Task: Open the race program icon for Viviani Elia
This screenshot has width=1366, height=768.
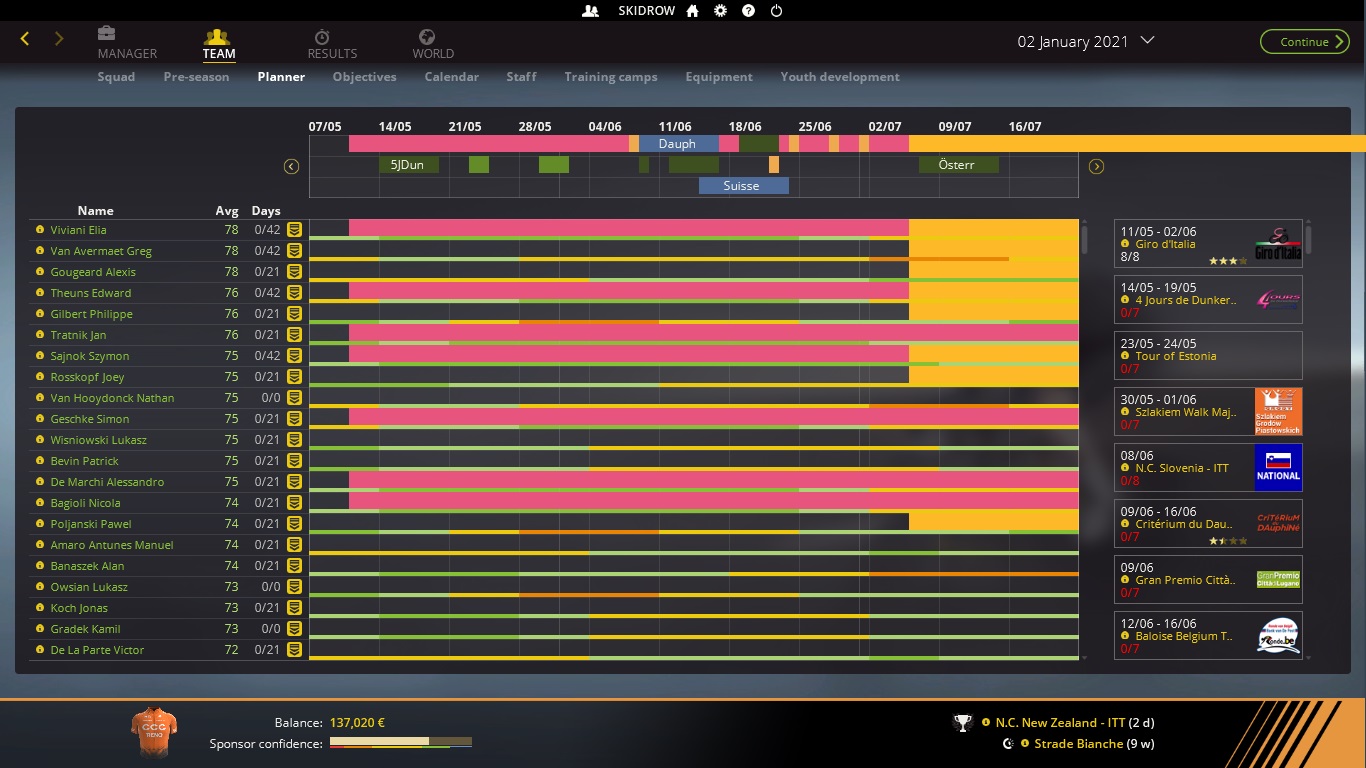Action: 294,230
